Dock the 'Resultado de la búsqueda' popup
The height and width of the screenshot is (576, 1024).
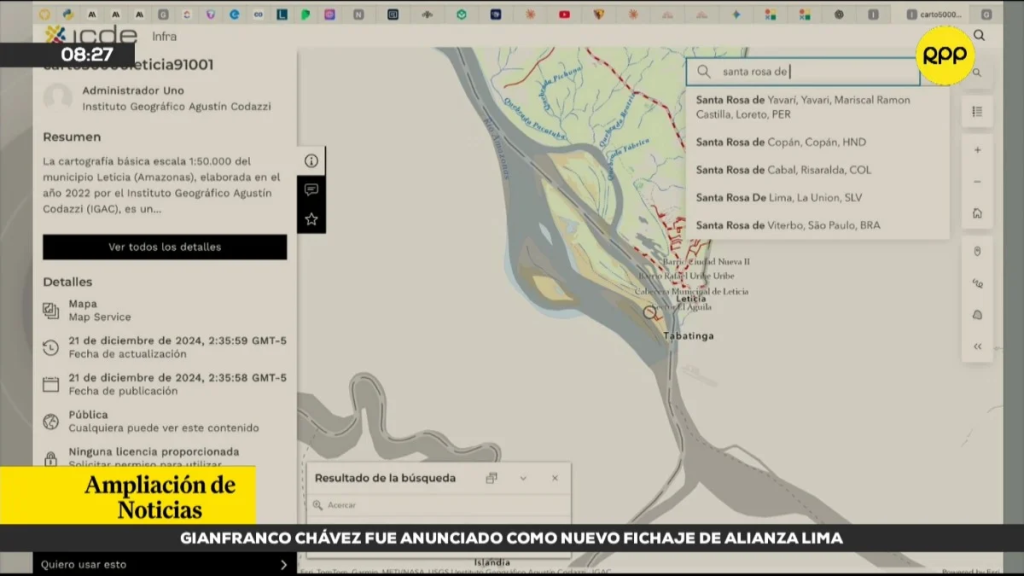click(491, 478)
